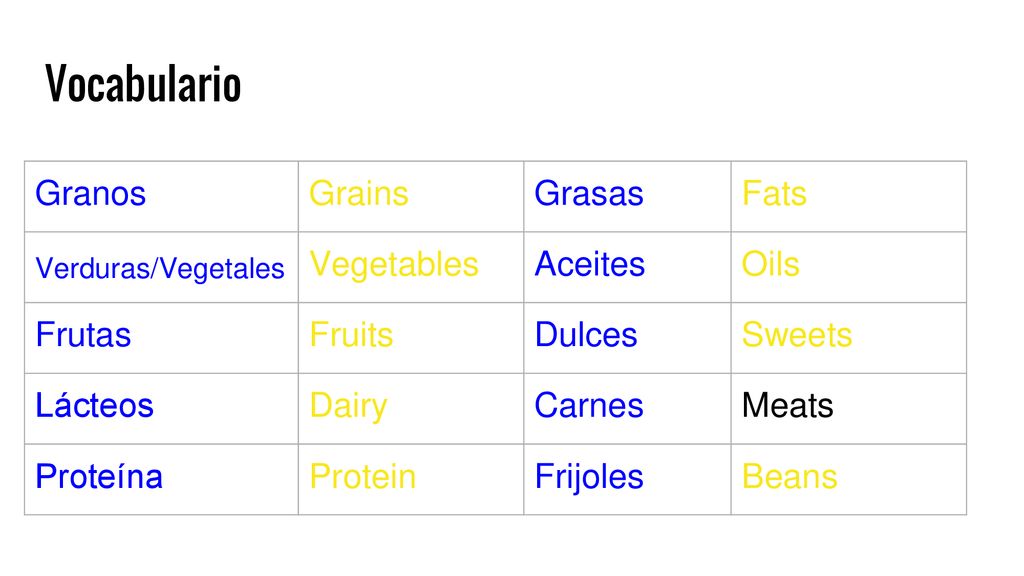Image resolution: width=1024 pixels, height=576 pixels.
Task: Click the Proteína cell
Action: click(x=161, y=479)
